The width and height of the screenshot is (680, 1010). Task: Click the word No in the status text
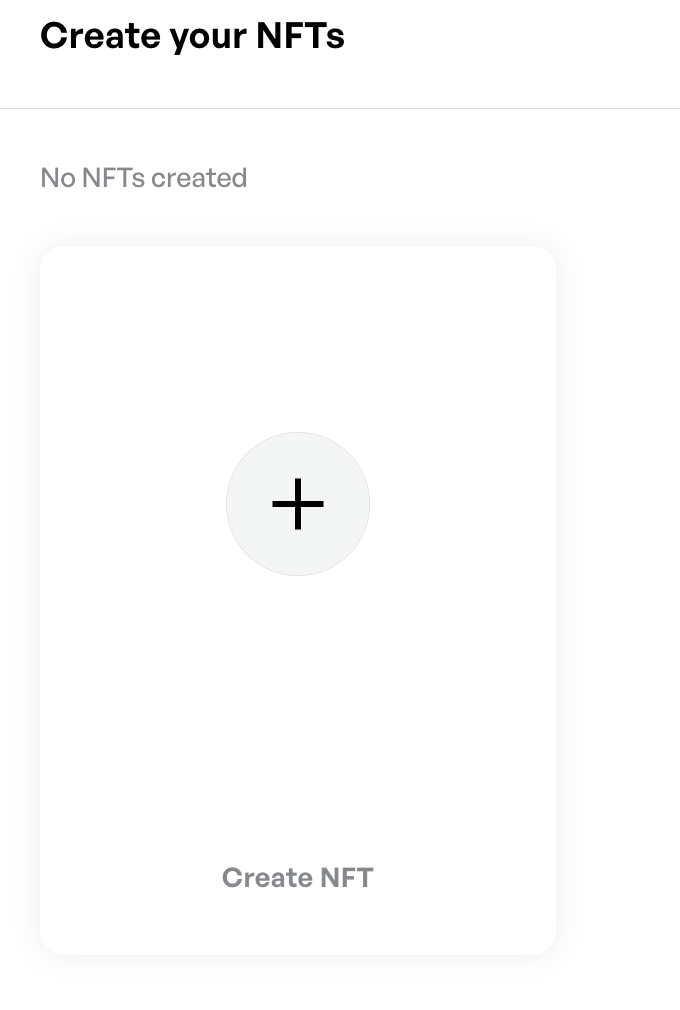pos(57,178)
